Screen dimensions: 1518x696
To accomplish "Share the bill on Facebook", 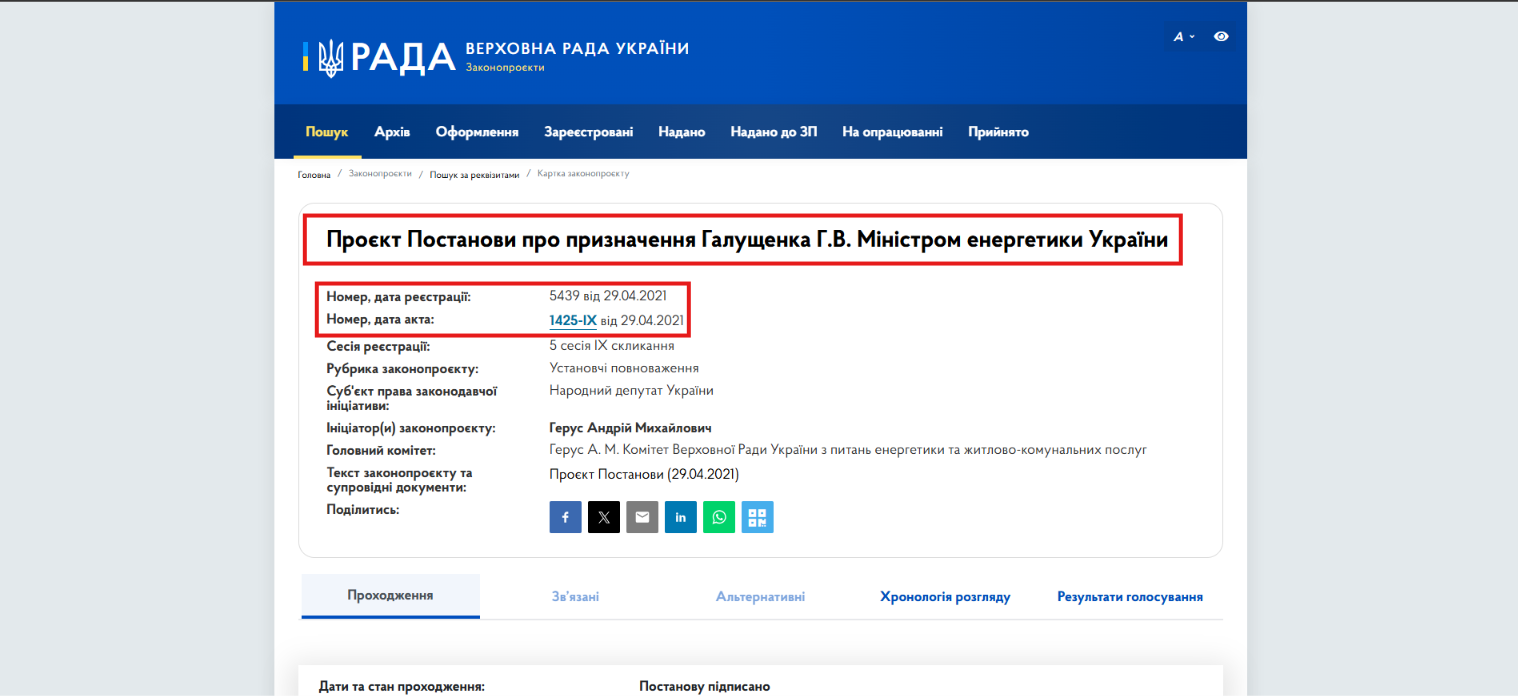I will pos(565,517).
